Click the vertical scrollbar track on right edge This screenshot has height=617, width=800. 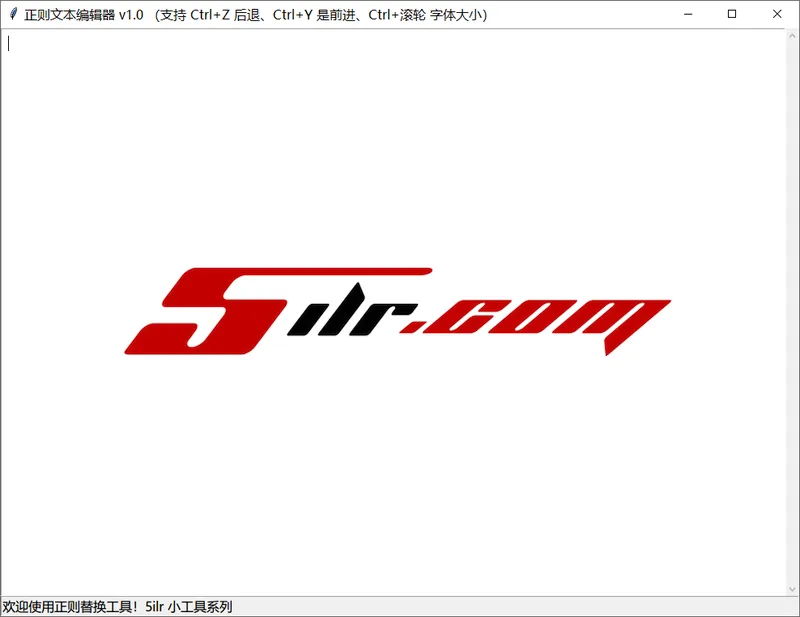(792, 300)
